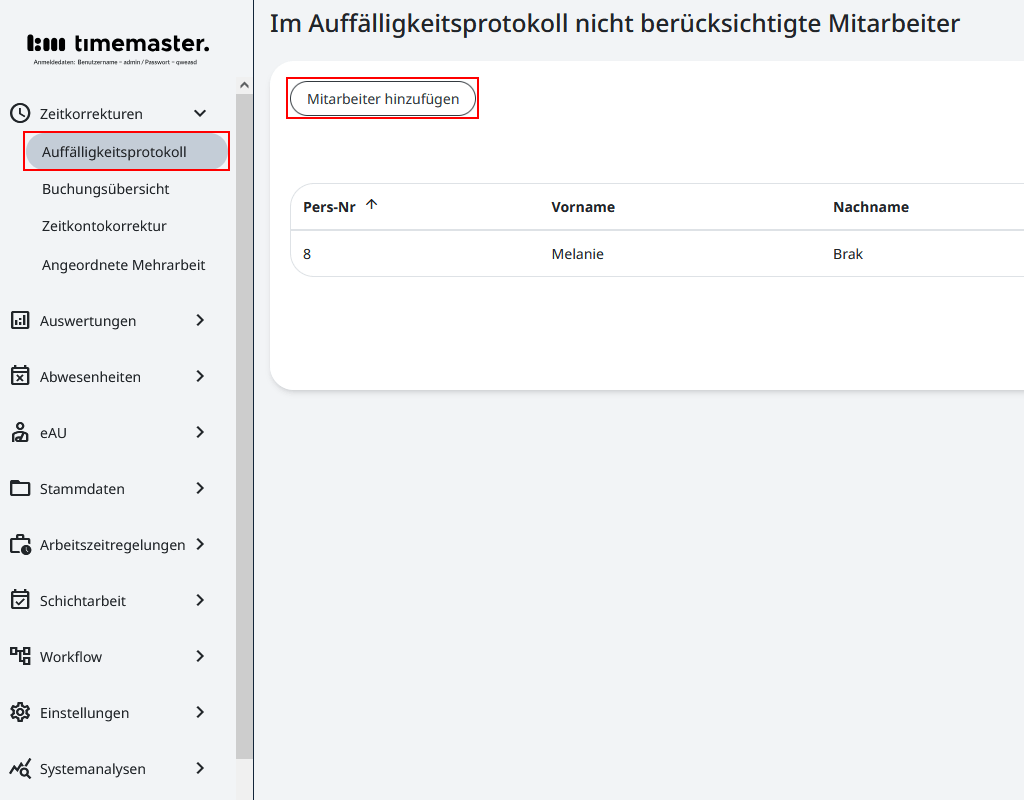Click the Einstellungen gear icon
The width and height of the screenshot is (1024, 800).
click(x=18, y=712)
